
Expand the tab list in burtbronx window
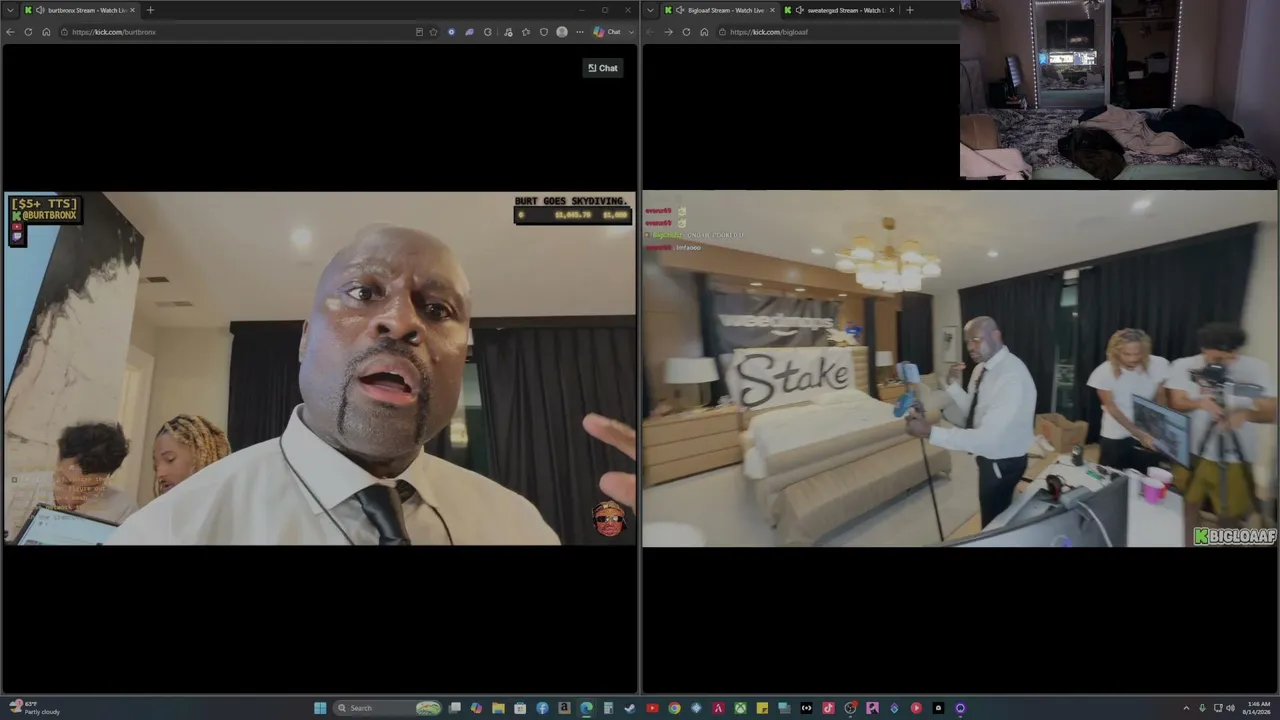[10, 10]
